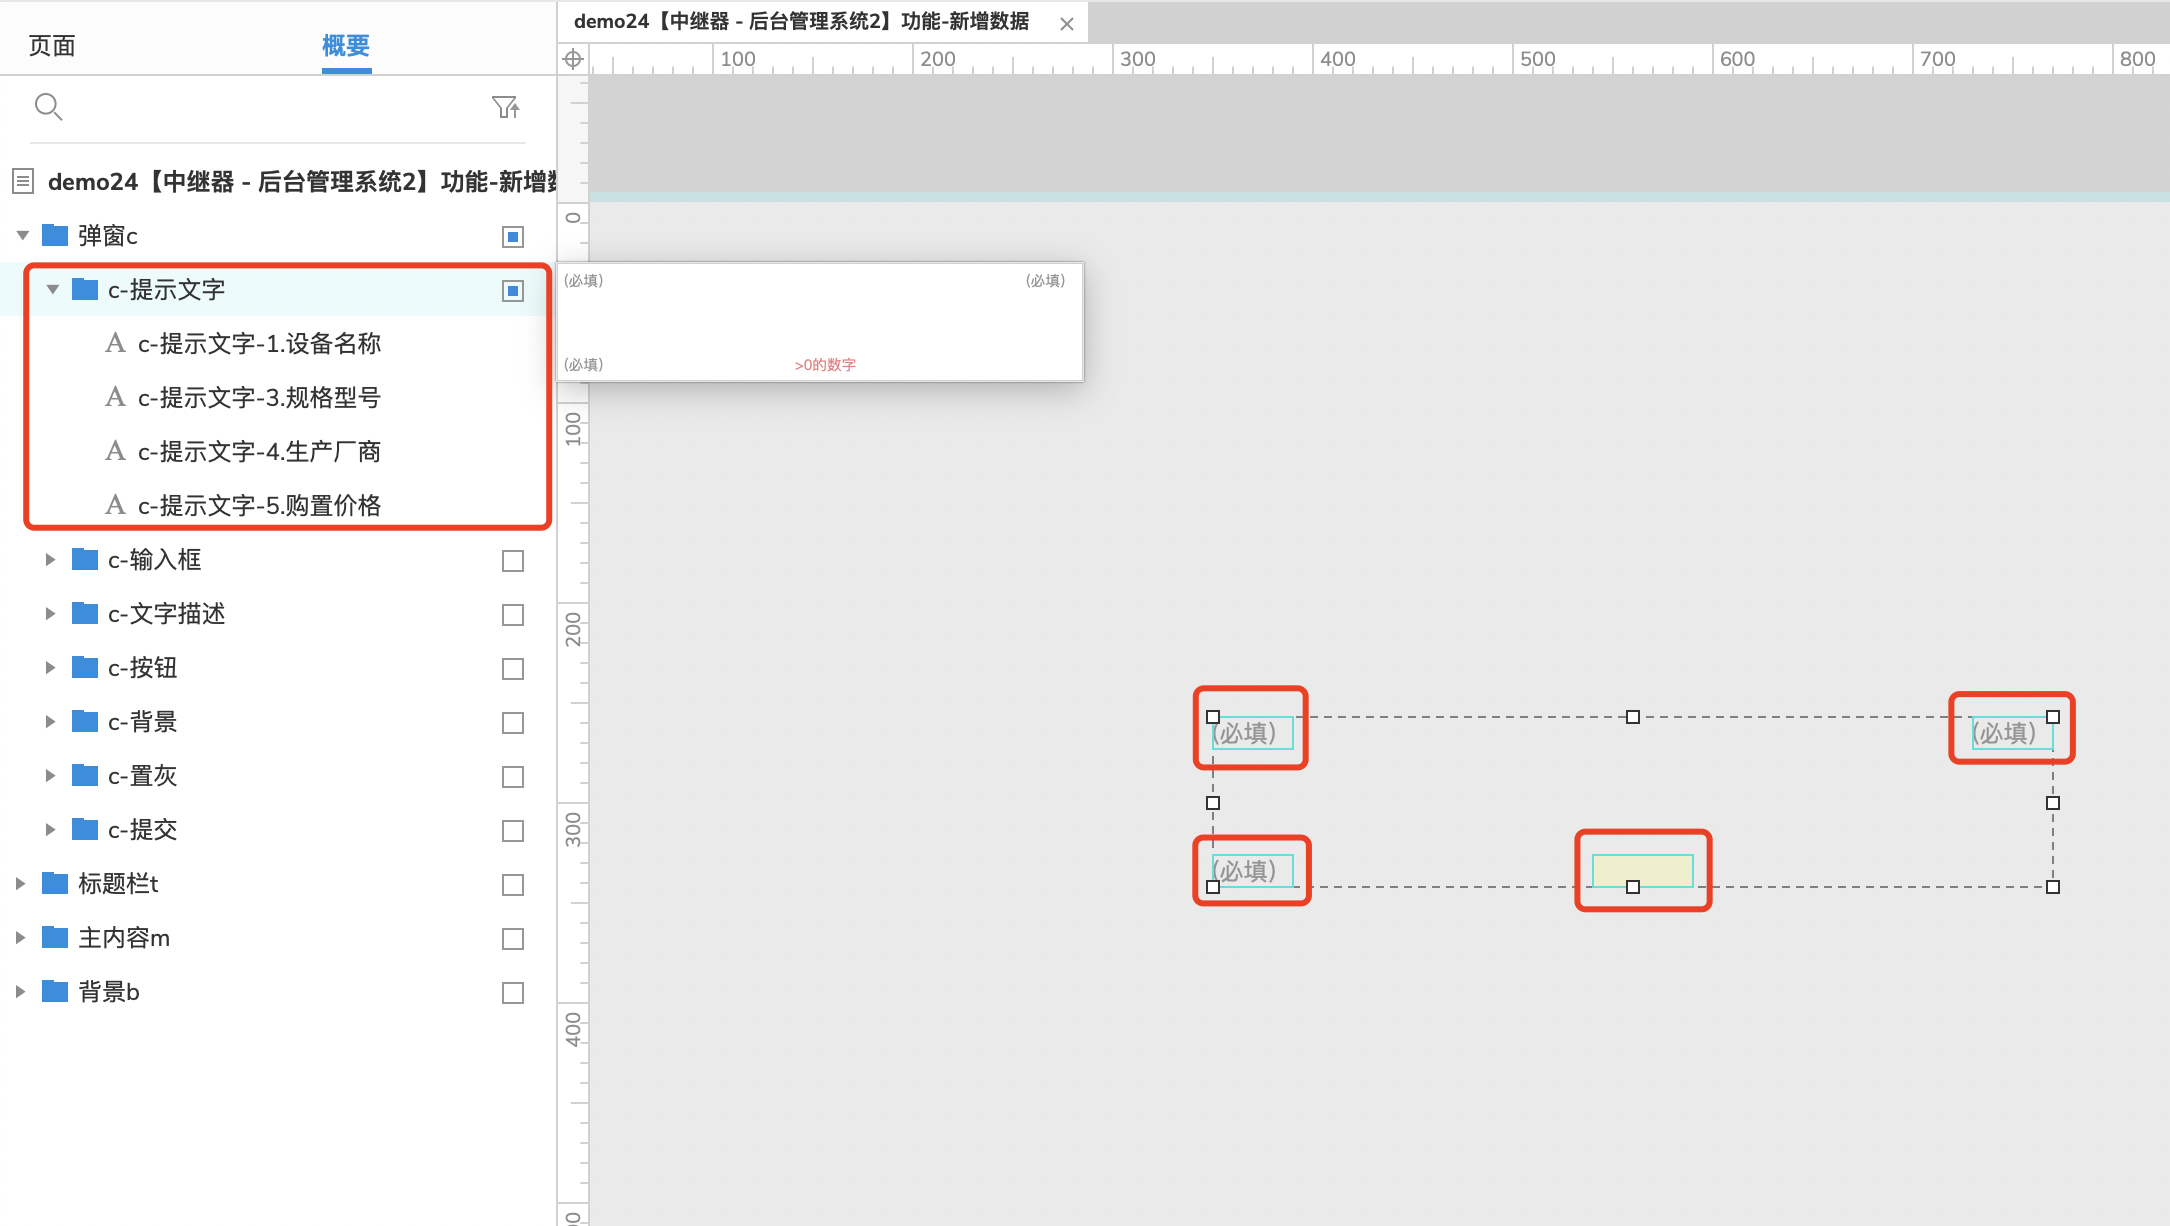Image resolution: width=2170 pixels, height=1226 pixels.
Task: Toggle visibility box for c-按钮
Action: click(x=513, y=669)
